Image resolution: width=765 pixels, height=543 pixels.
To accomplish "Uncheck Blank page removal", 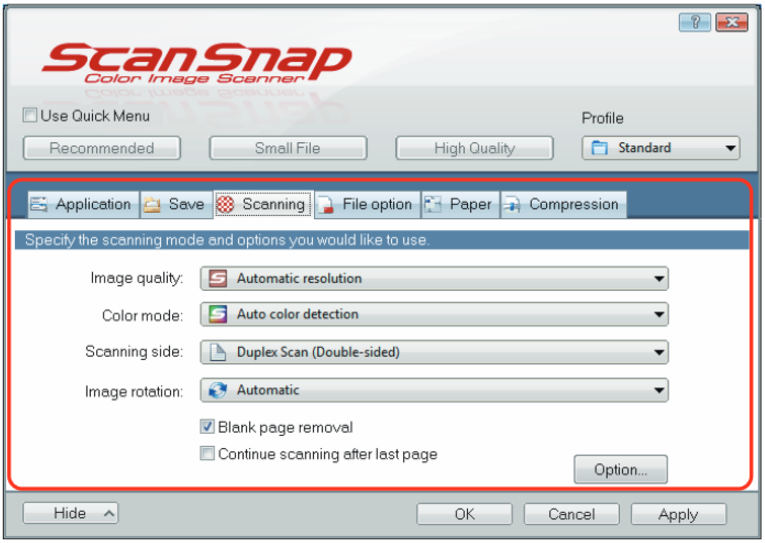I will click(x=207, y=427).
